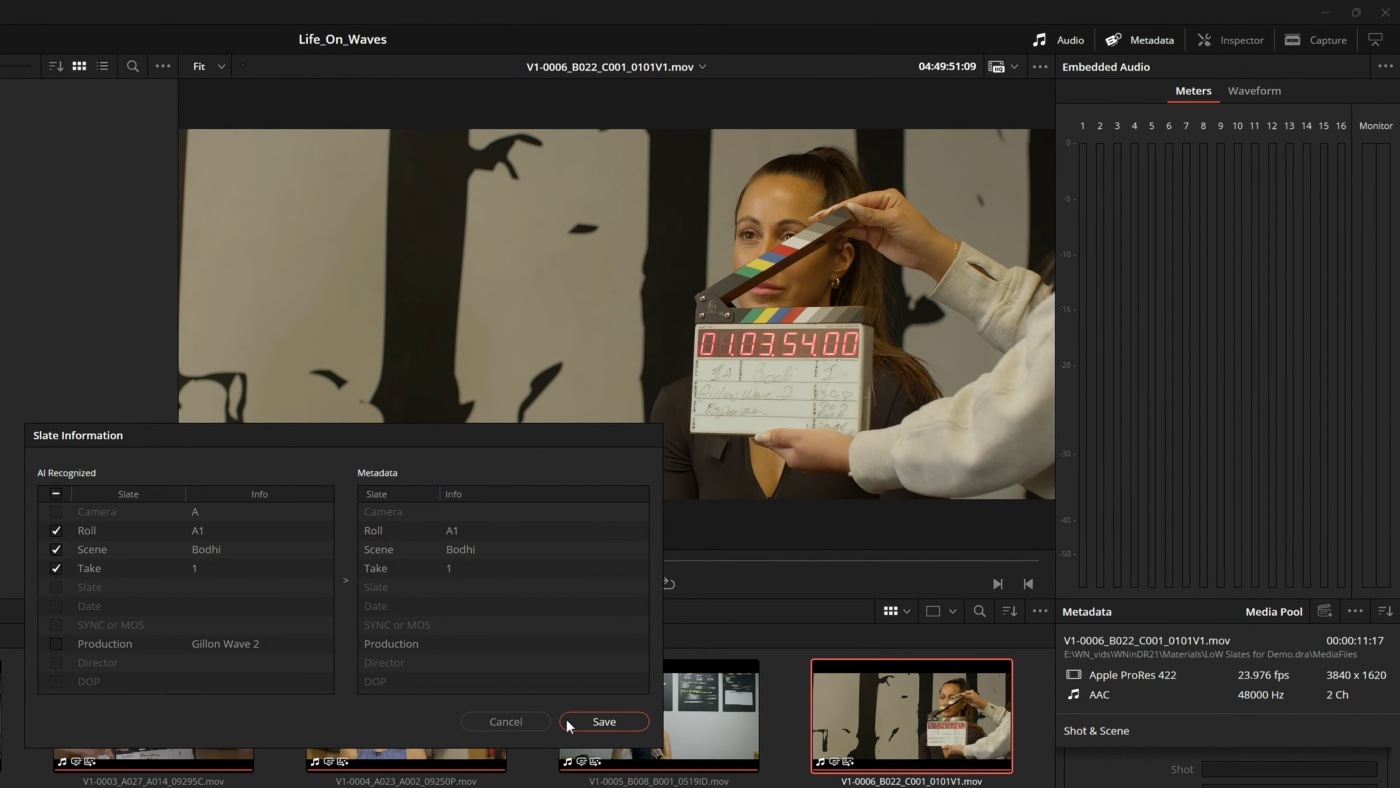Screen dimensions: 1400x788
Task: Click the Metadata panel icon
Action: coord(1113,40)
